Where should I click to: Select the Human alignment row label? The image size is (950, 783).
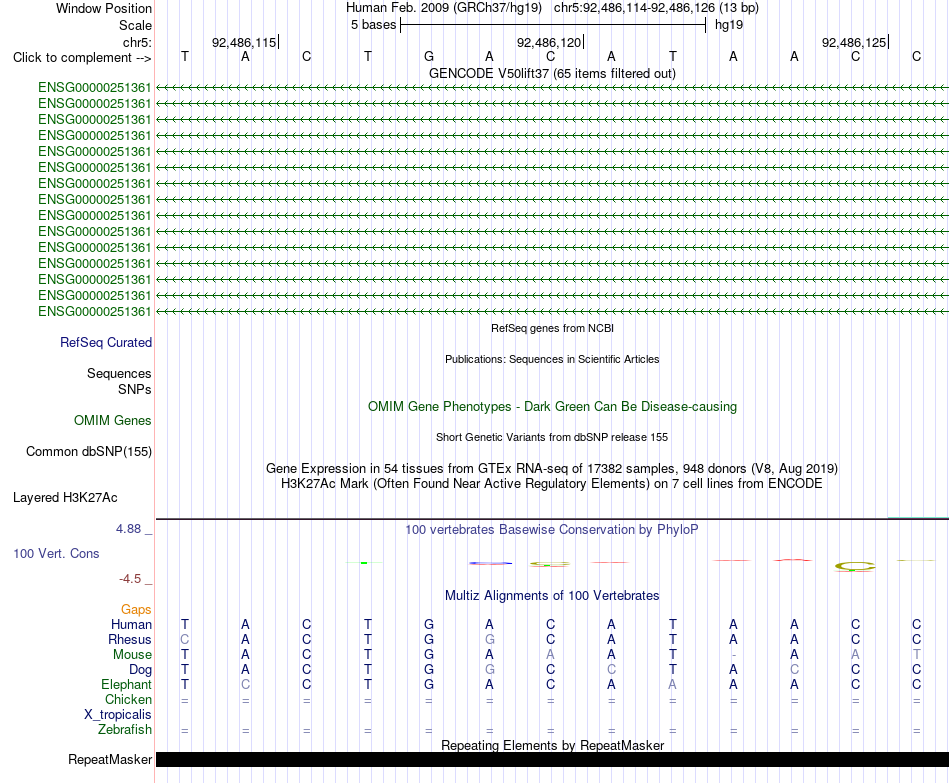point(131,625)
